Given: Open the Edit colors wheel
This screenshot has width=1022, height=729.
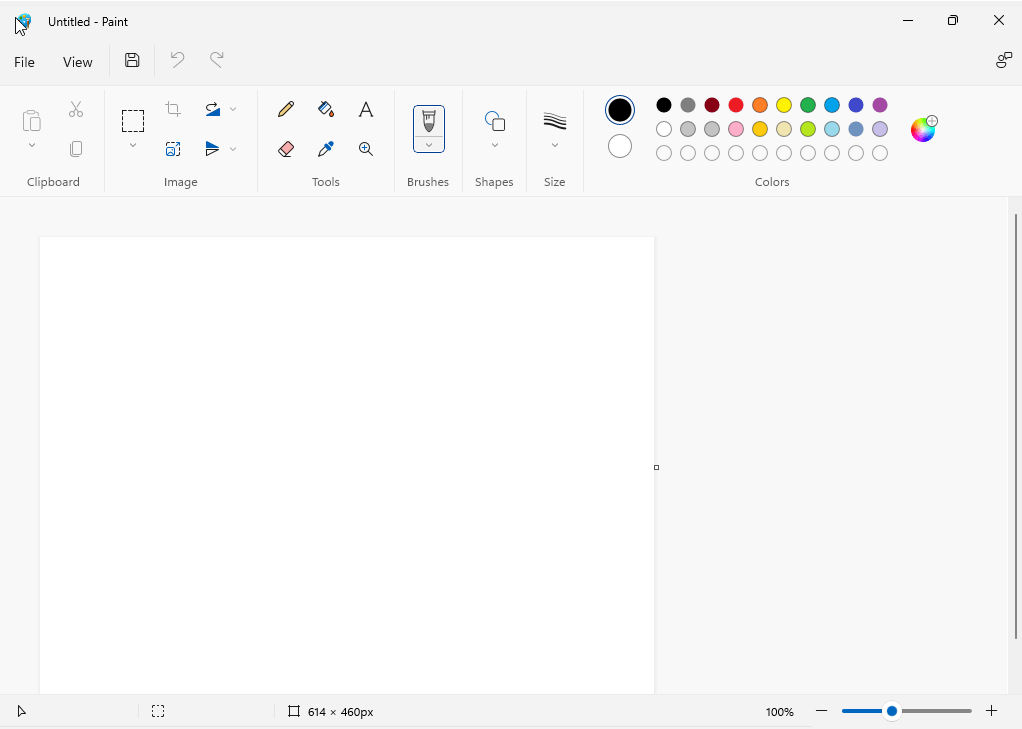Looking at the screenshot, I should point(922,129).
